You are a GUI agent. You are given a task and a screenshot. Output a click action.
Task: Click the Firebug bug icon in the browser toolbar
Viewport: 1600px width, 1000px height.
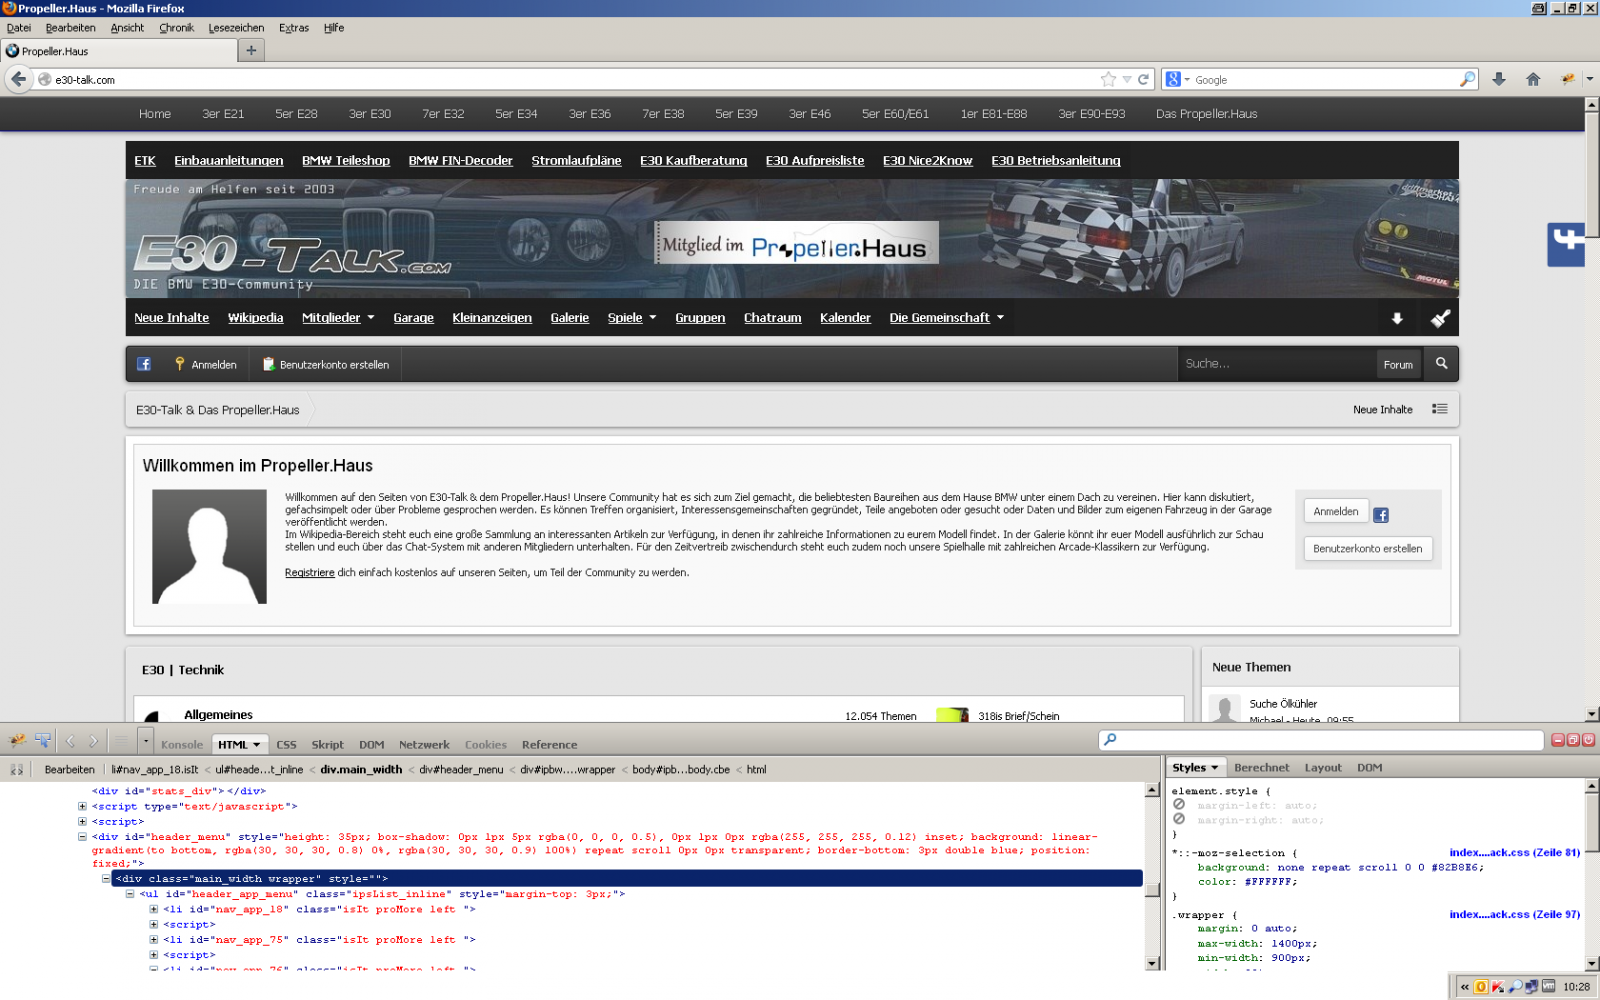point(1568,79)
